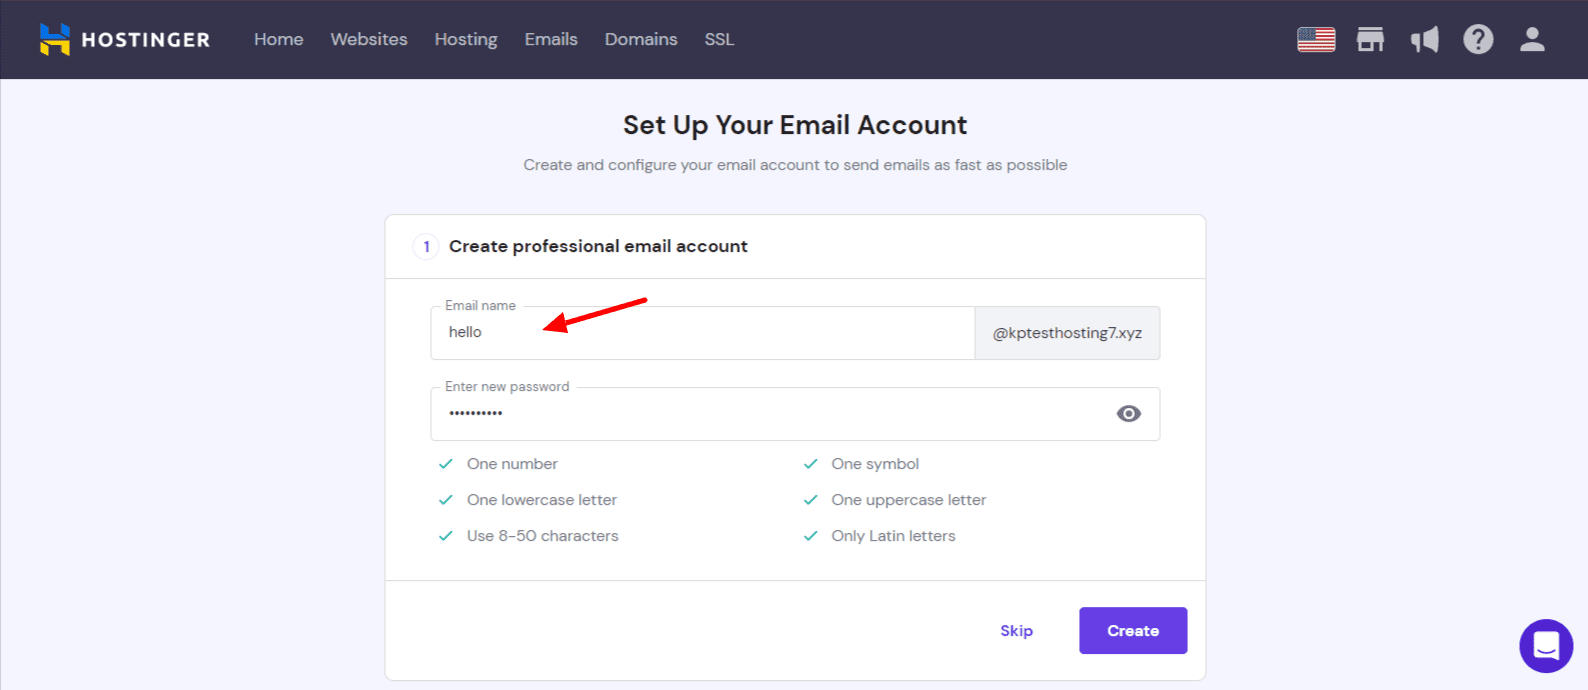Screen dimensions: 1588x690
Task: Open the Websites menu
Action: 369,39
